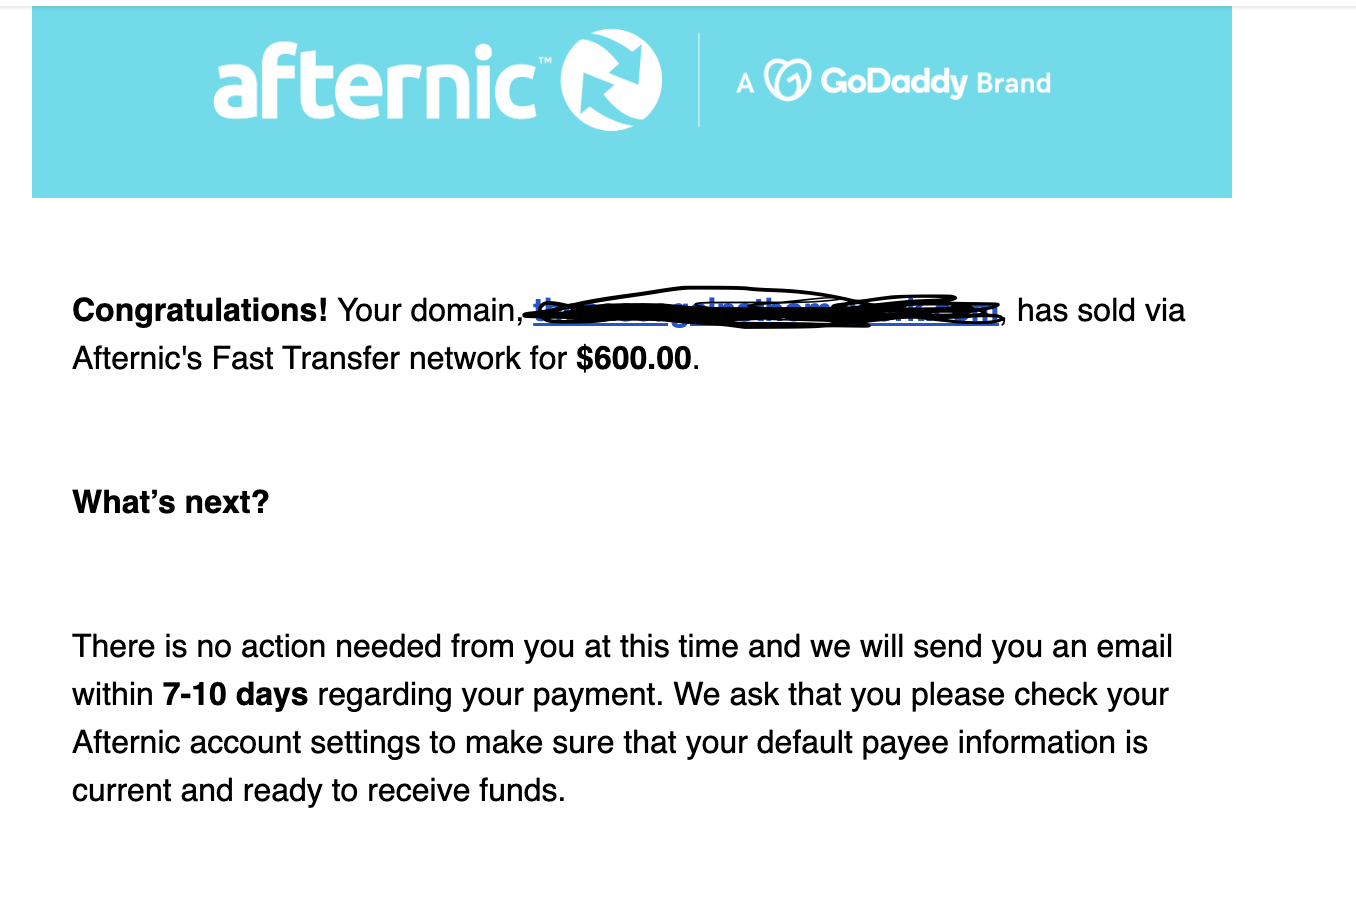Image resolution: width=1356 pixels, height=914 pixels.
Task: Click the afternic wordmark in the banner
Action: [375, 83]
